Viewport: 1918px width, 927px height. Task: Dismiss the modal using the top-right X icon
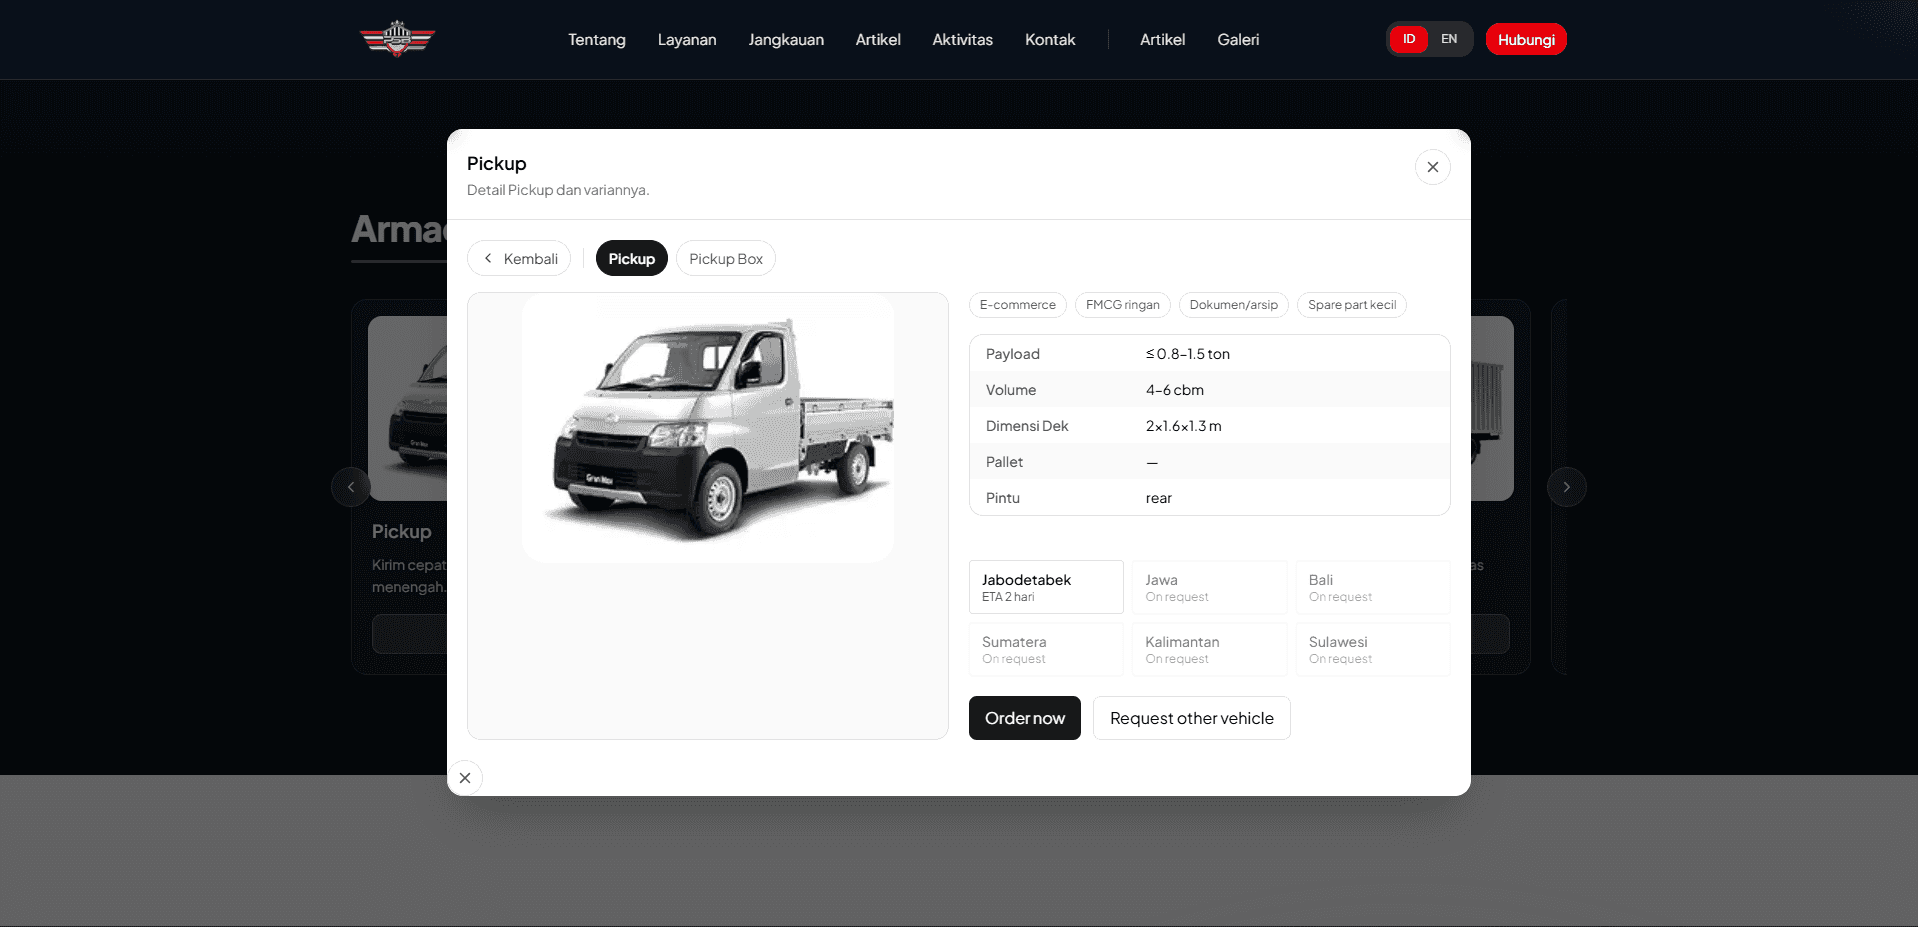pyautogui.click(x=1433, y=167)
